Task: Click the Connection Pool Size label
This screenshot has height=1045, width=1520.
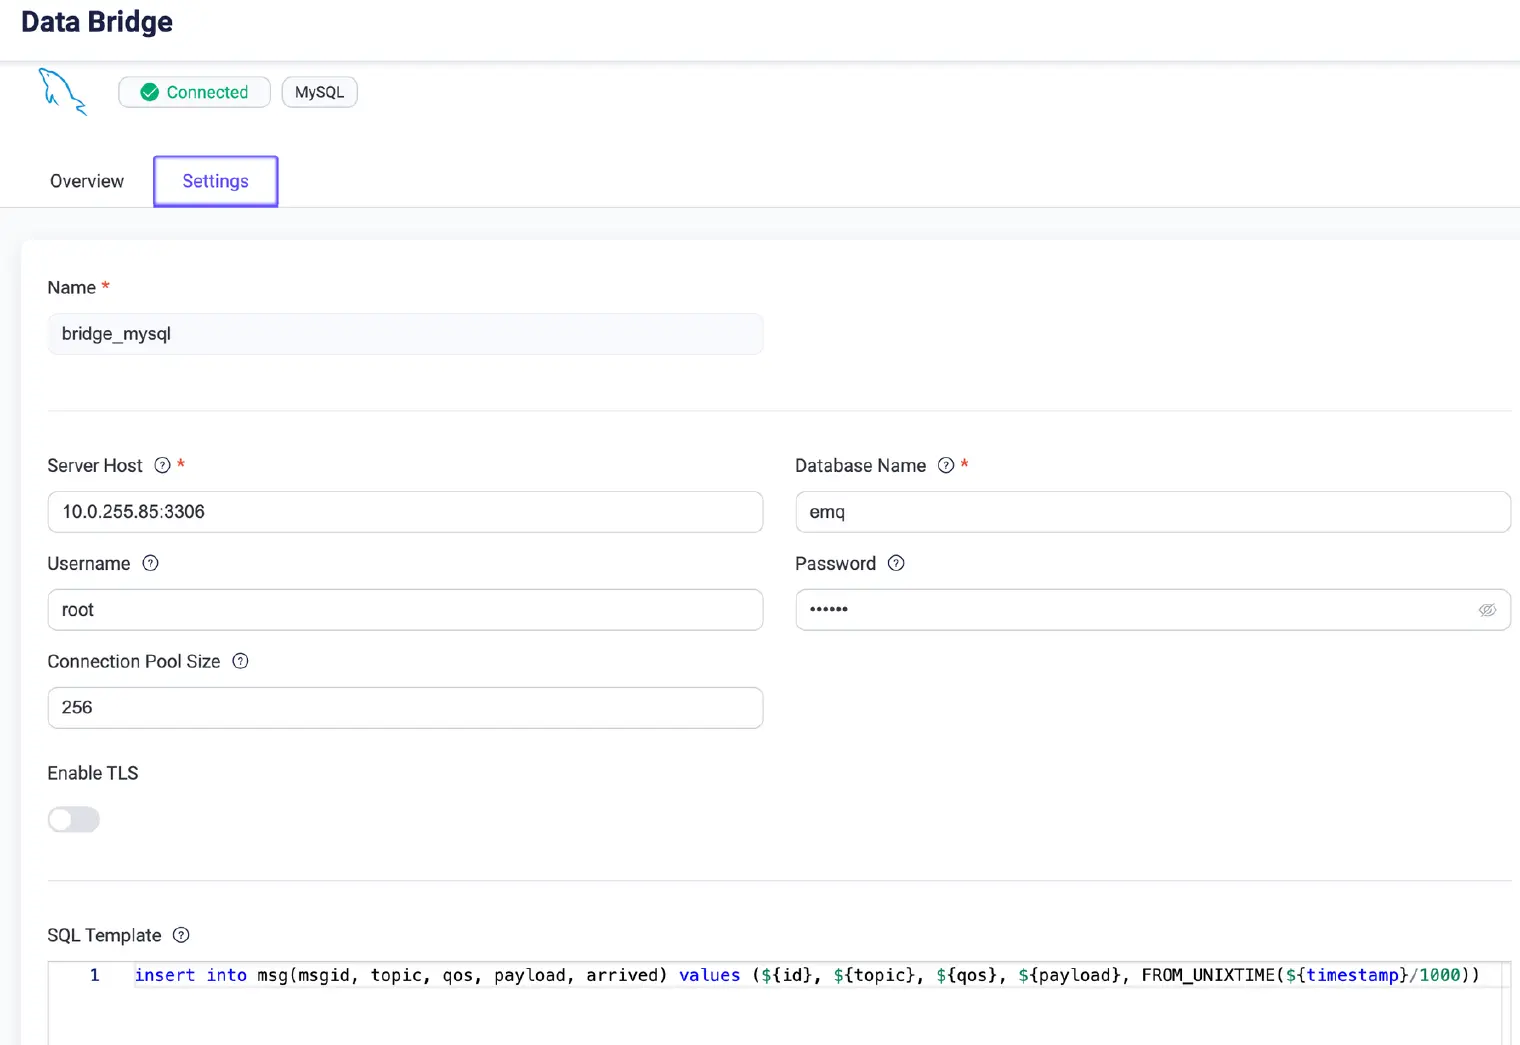Action: pos(134,661)
